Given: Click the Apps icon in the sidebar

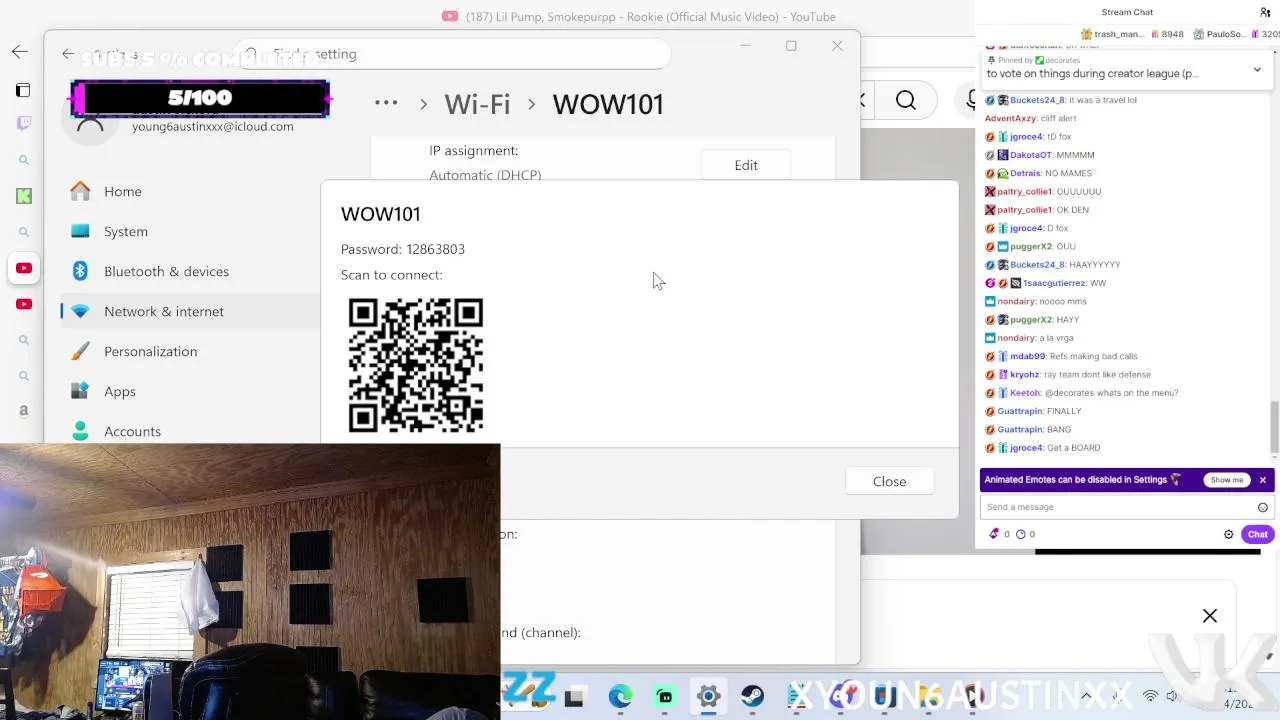Looking at the screenshot, I should (81, 391).
